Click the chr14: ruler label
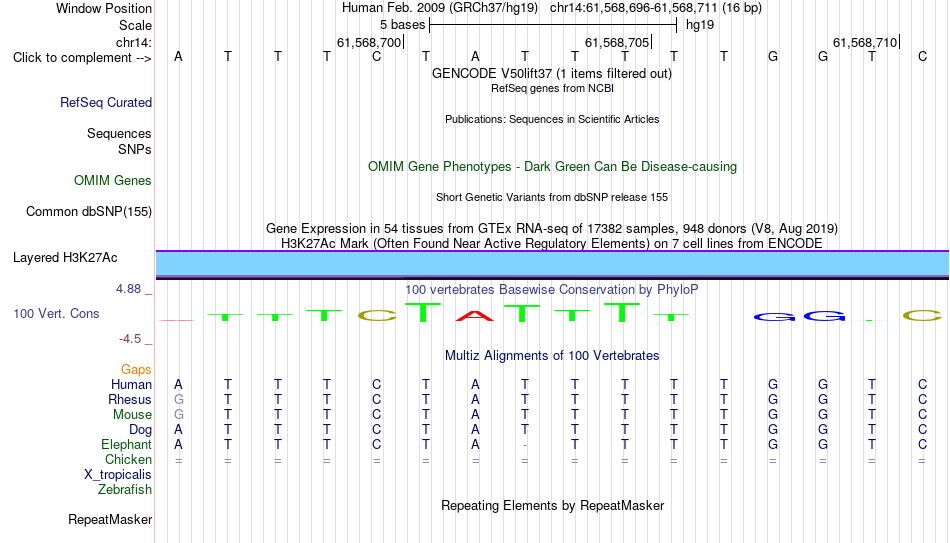The image size is (950, 543). (x=134, y=42)
